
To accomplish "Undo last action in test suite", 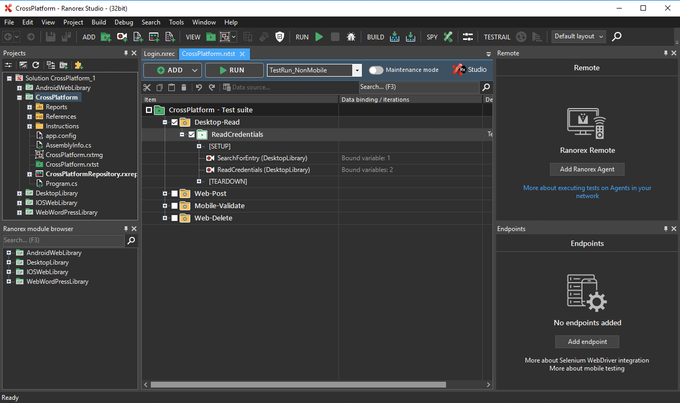I will tap(199, 87).
